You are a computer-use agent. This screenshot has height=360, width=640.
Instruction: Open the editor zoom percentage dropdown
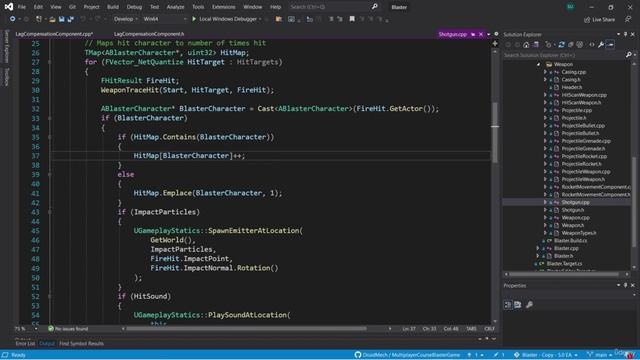coord(36,329)
